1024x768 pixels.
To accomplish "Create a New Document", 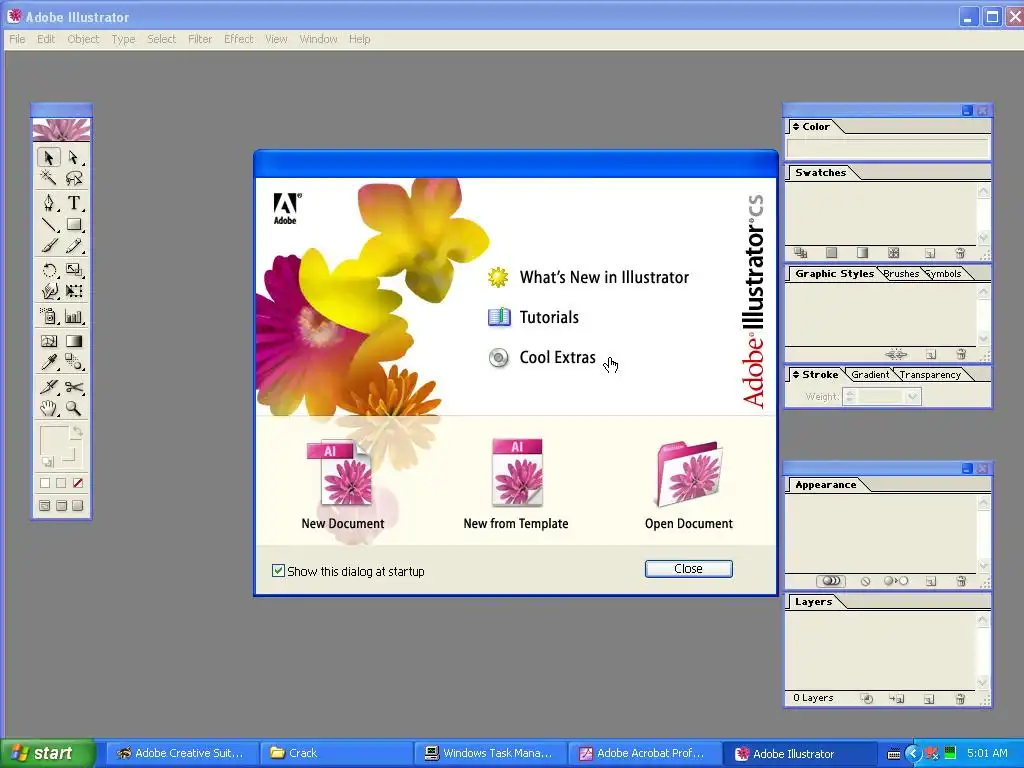I will [343, 485].
